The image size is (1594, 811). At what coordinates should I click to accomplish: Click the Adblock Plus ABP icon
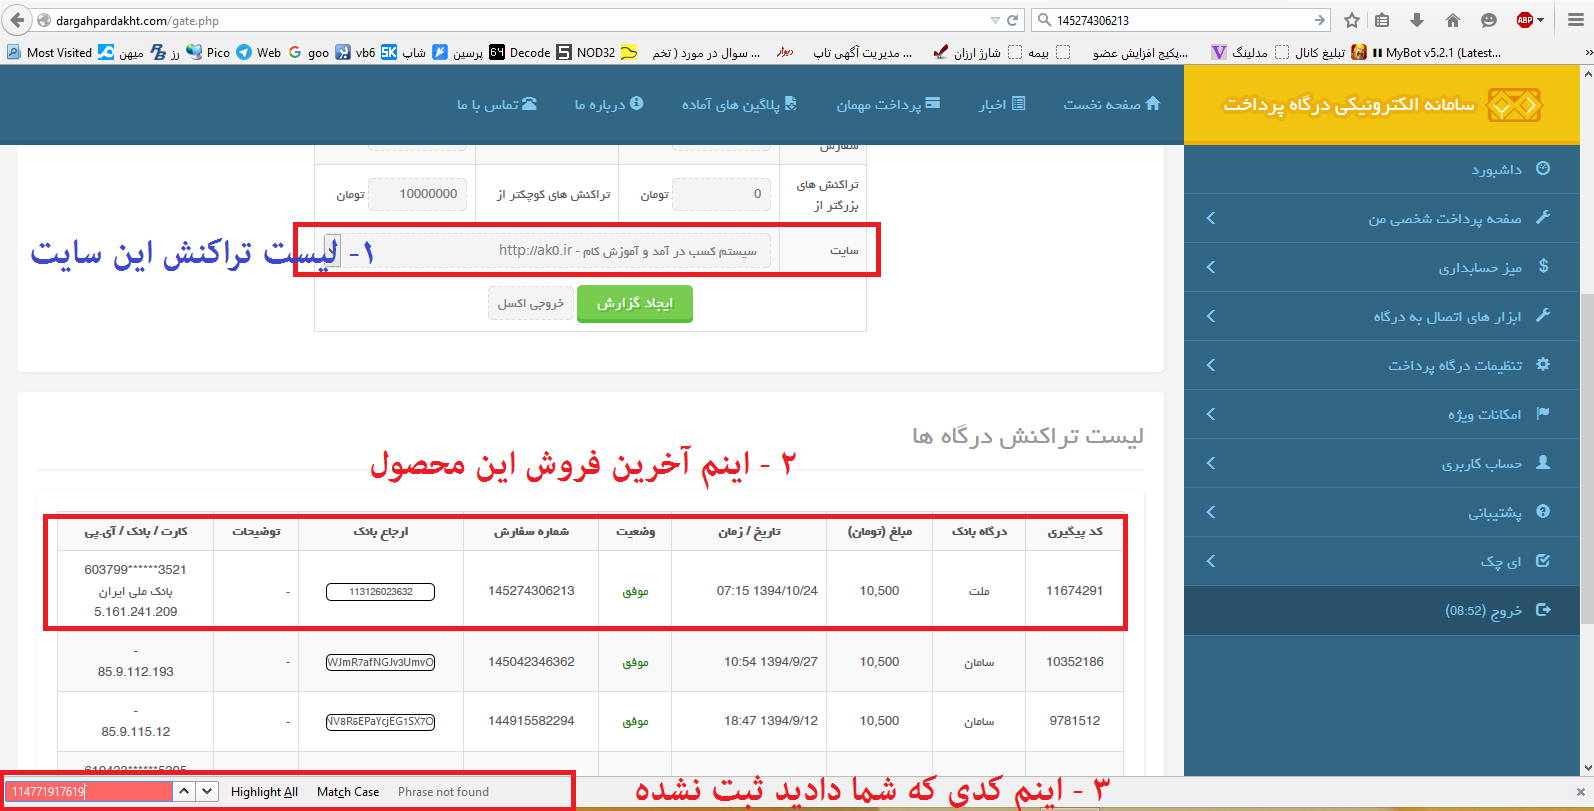(1525, 20)
